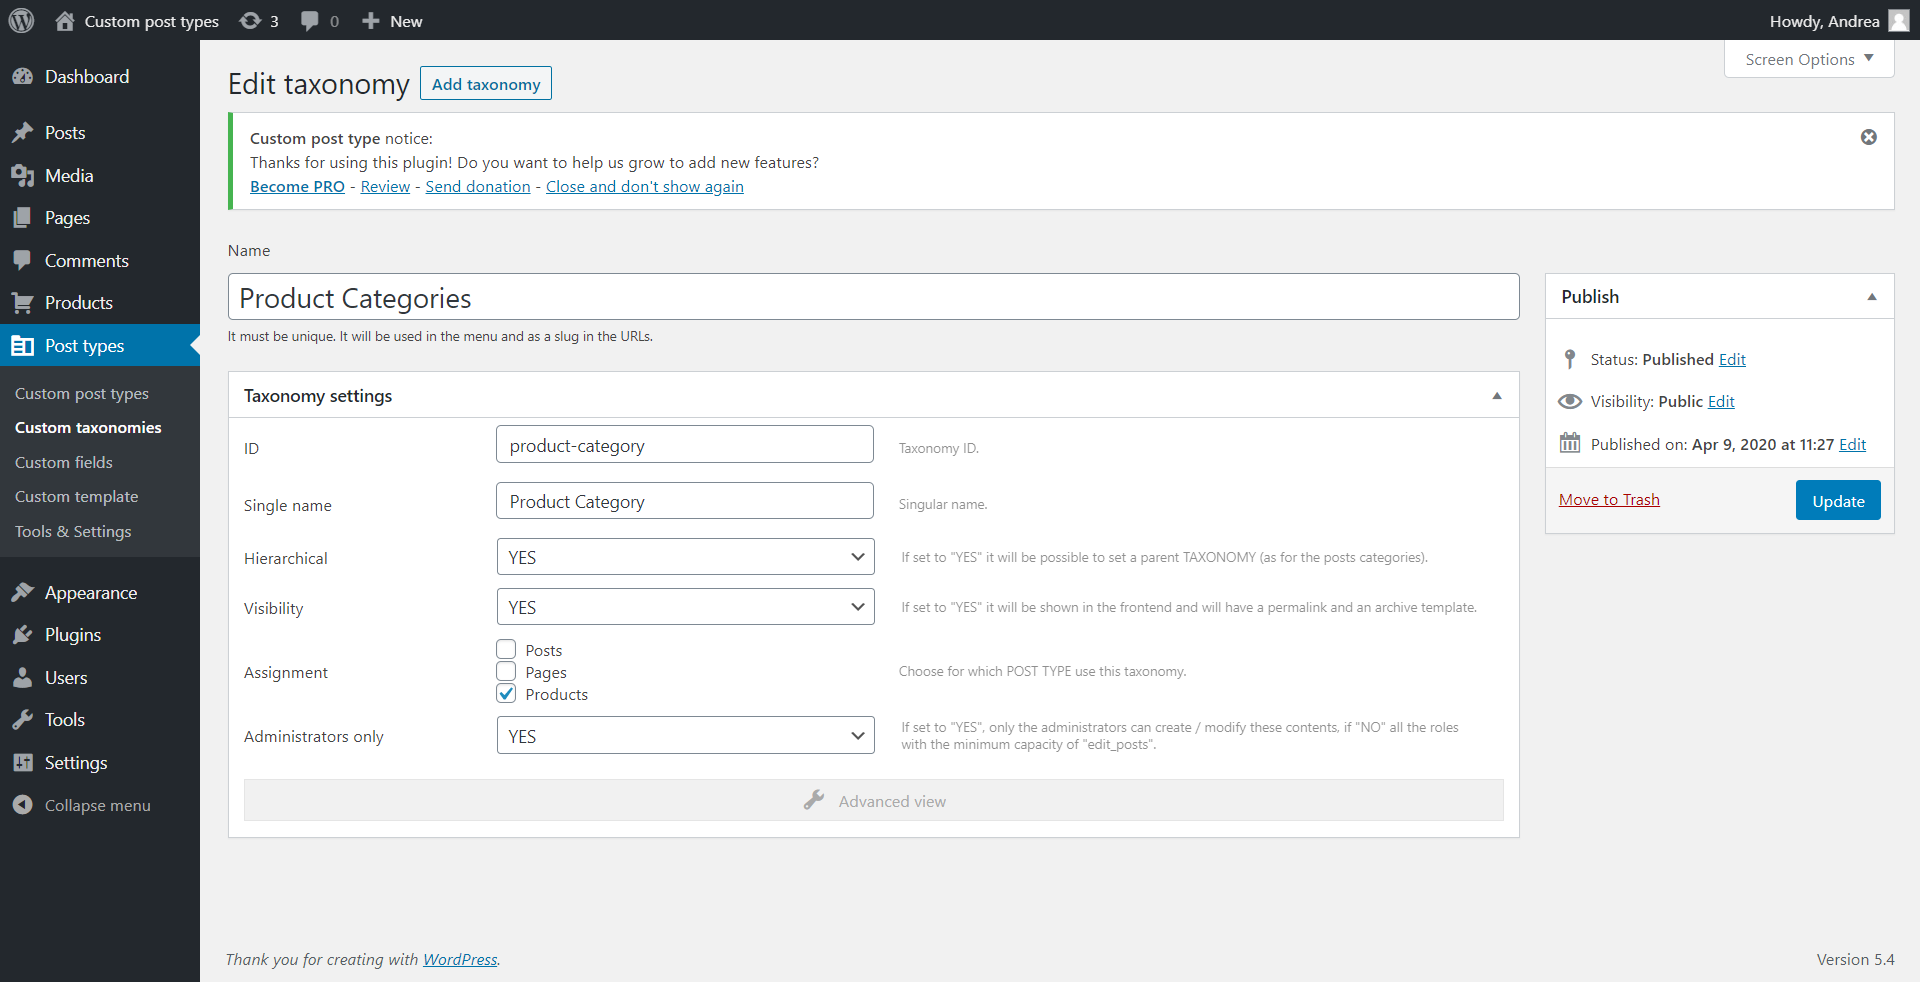Image resolution: width=1920 pixels, height=982 pixels.
Task: Click the Products cart icon
Action: click(23, 303)
